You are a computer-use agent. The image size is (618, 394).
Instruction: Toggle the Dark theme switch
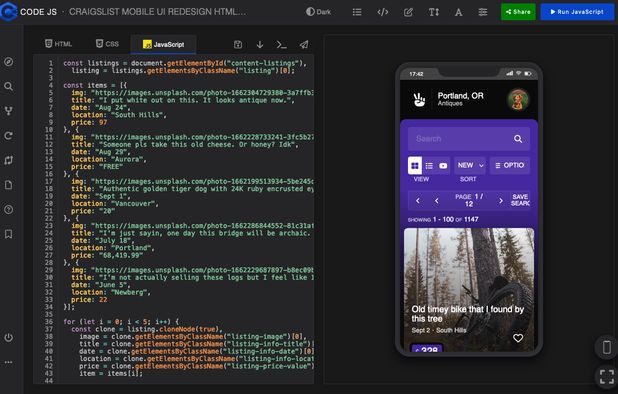318,12
